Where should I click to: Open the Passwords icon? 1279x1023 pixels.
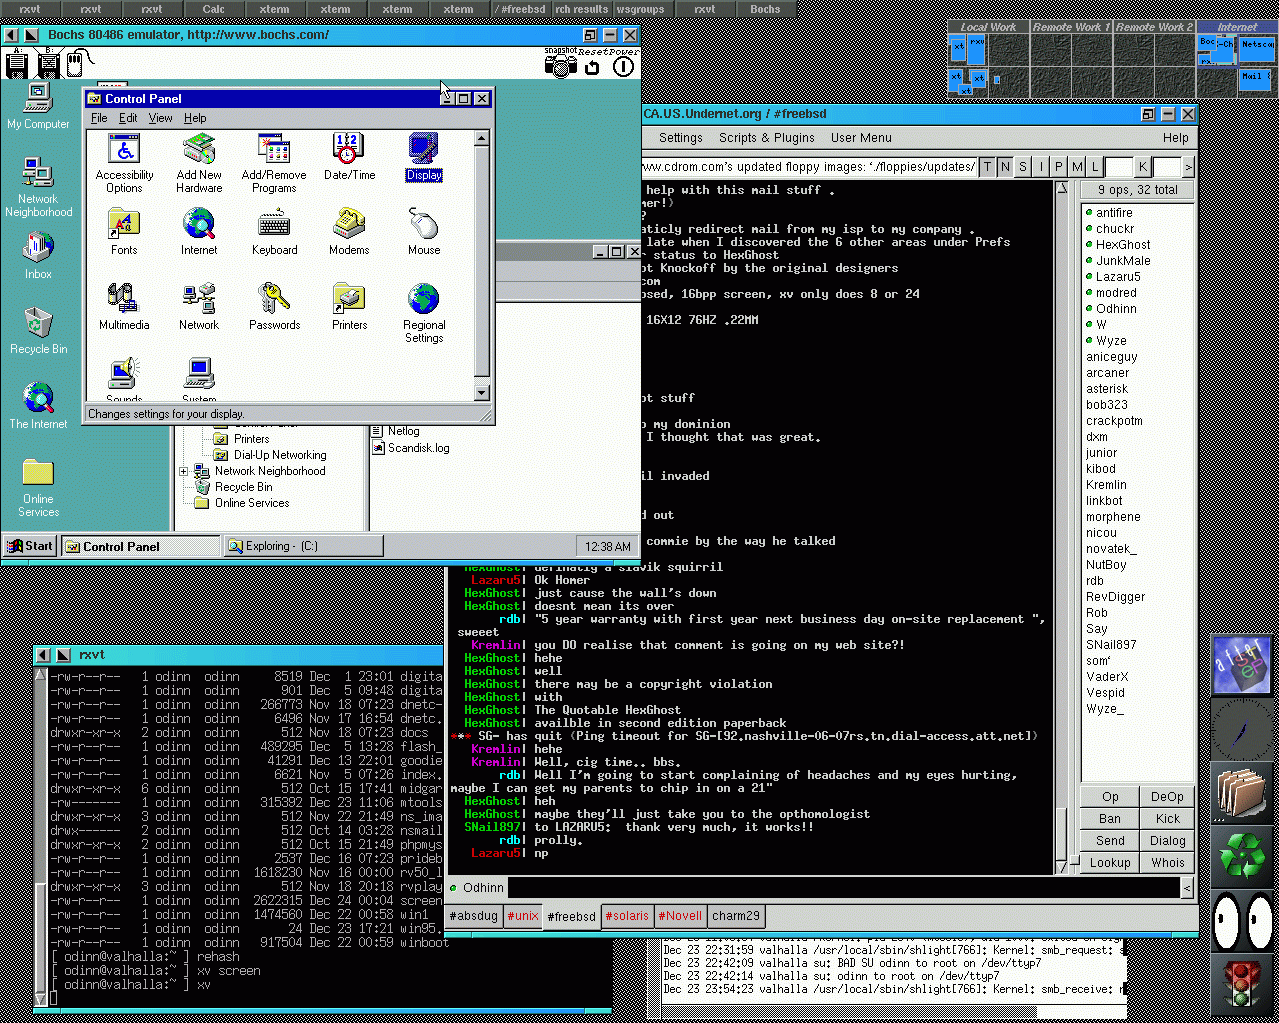coord(274,307)
